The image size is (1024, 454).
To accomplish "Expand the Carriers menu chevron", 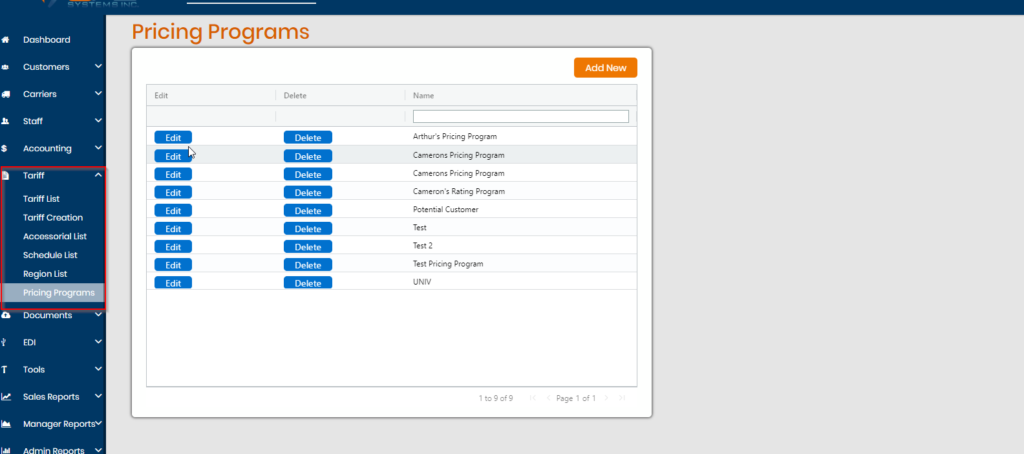I will click(x=98, y=94).
